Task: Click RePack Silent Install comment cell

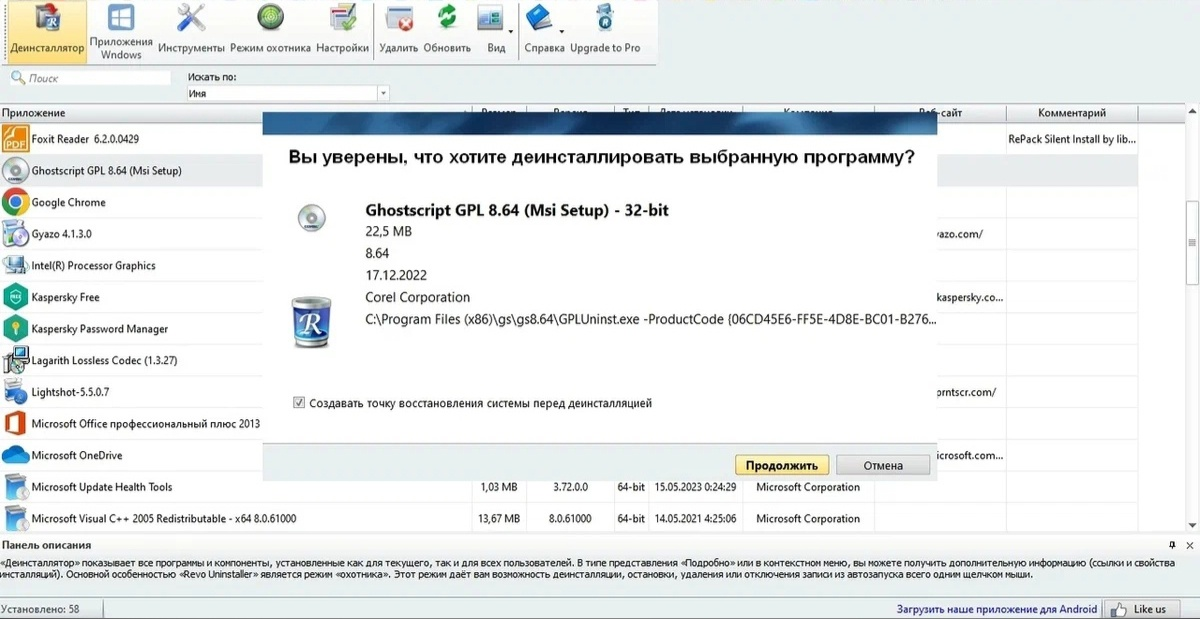Action: click(1072, 139)
